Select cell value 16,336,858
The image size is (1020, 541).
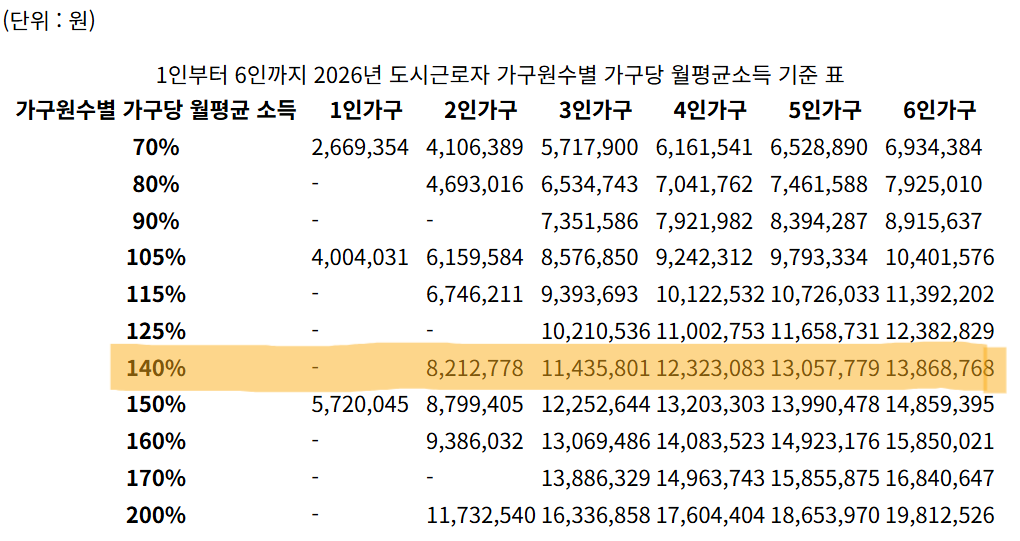pos(595,516)
